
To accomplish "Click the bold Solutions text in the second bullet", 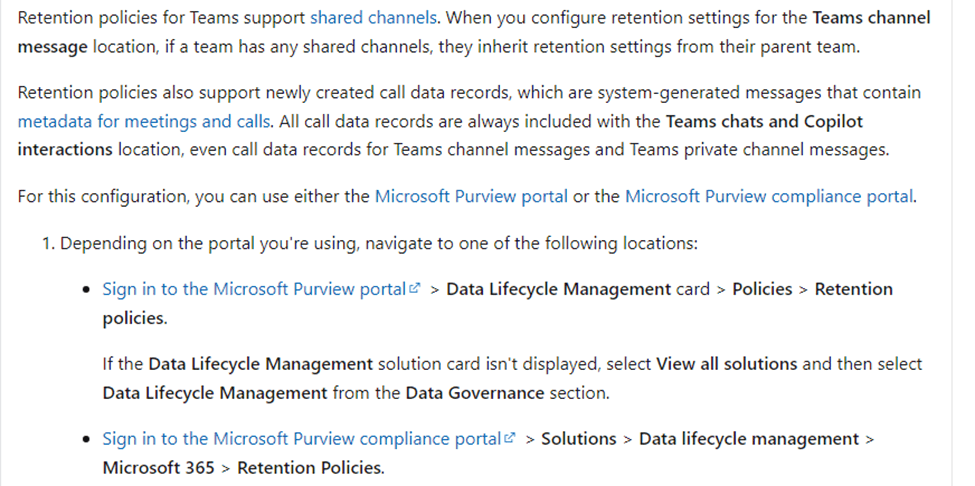I will click(x=578, y=439).
